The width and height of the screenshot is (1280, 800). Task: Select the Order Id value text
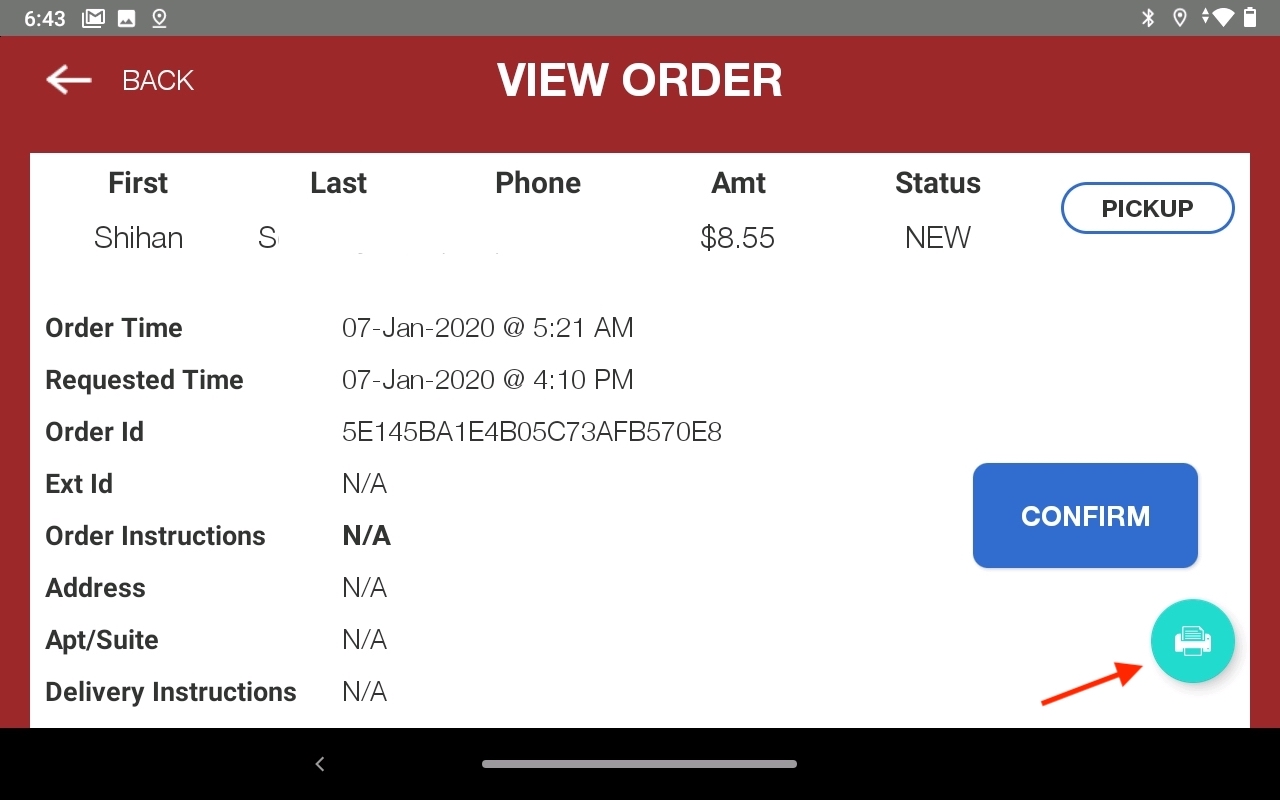point(531,432)
